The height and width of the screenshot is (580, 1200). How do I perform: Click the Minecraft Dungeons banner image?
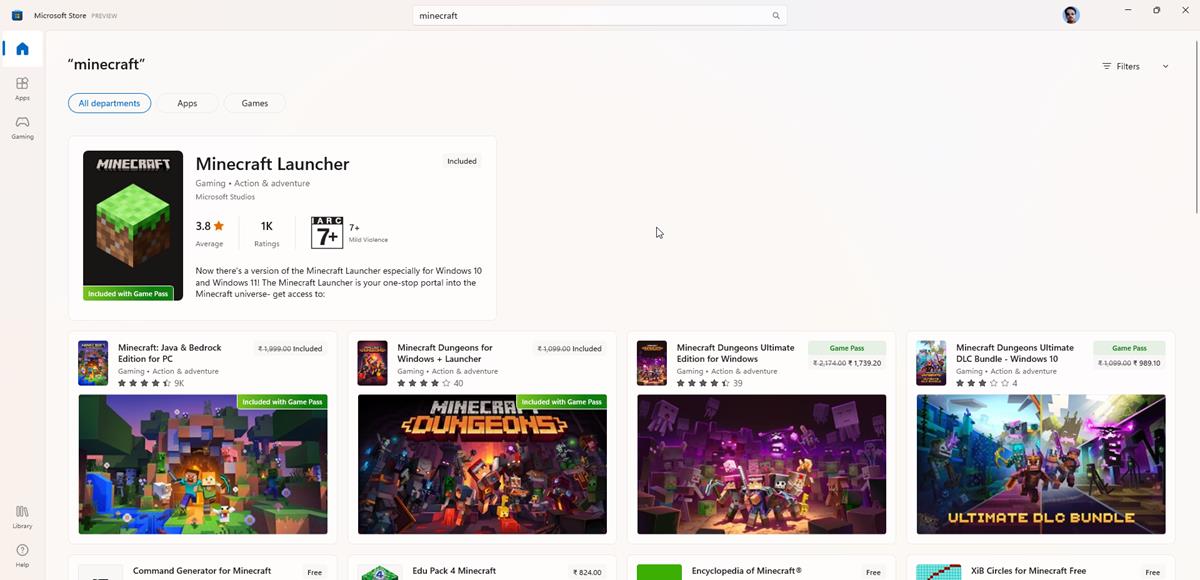[x=482, y=464]
